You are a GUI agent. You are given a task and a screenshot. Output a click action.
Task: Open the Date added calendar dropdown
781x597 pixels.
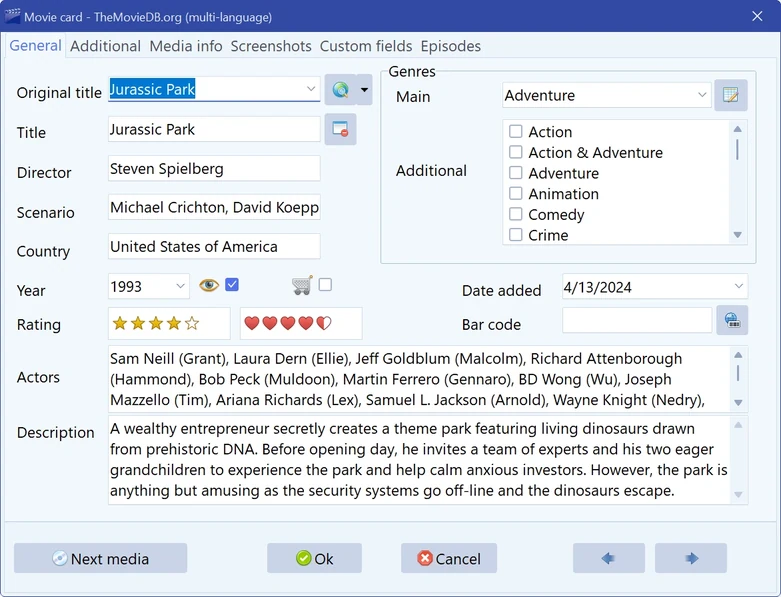point(739,286)
